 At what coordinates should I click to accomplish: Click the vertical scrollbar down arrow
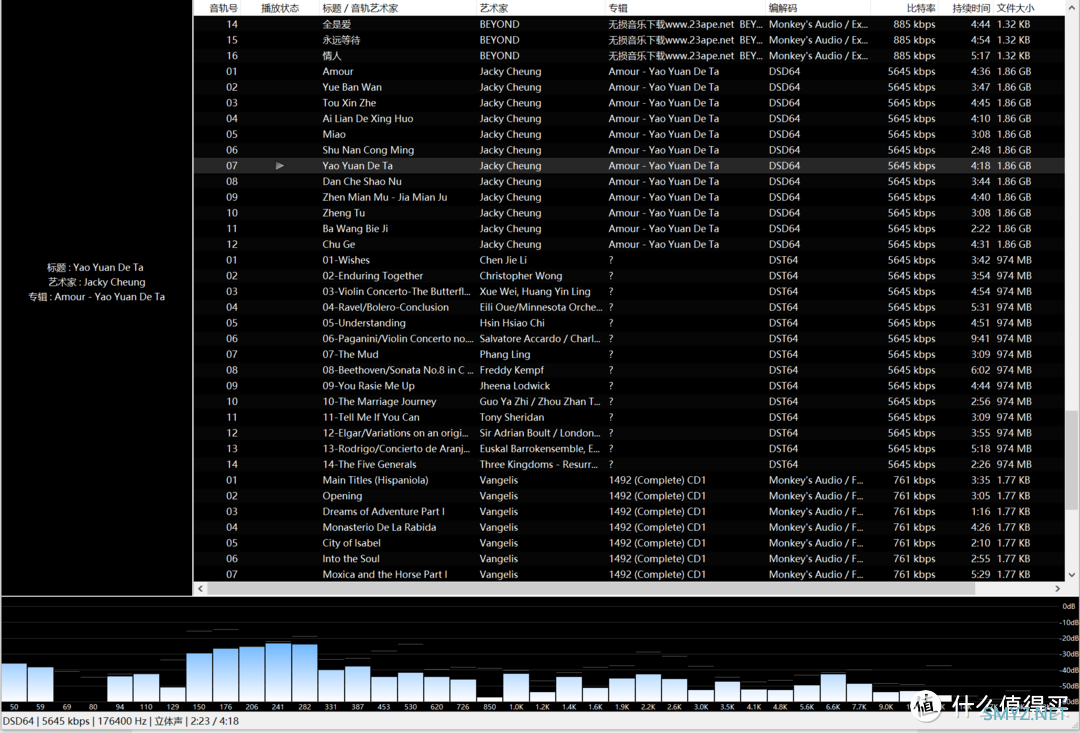1072,575
